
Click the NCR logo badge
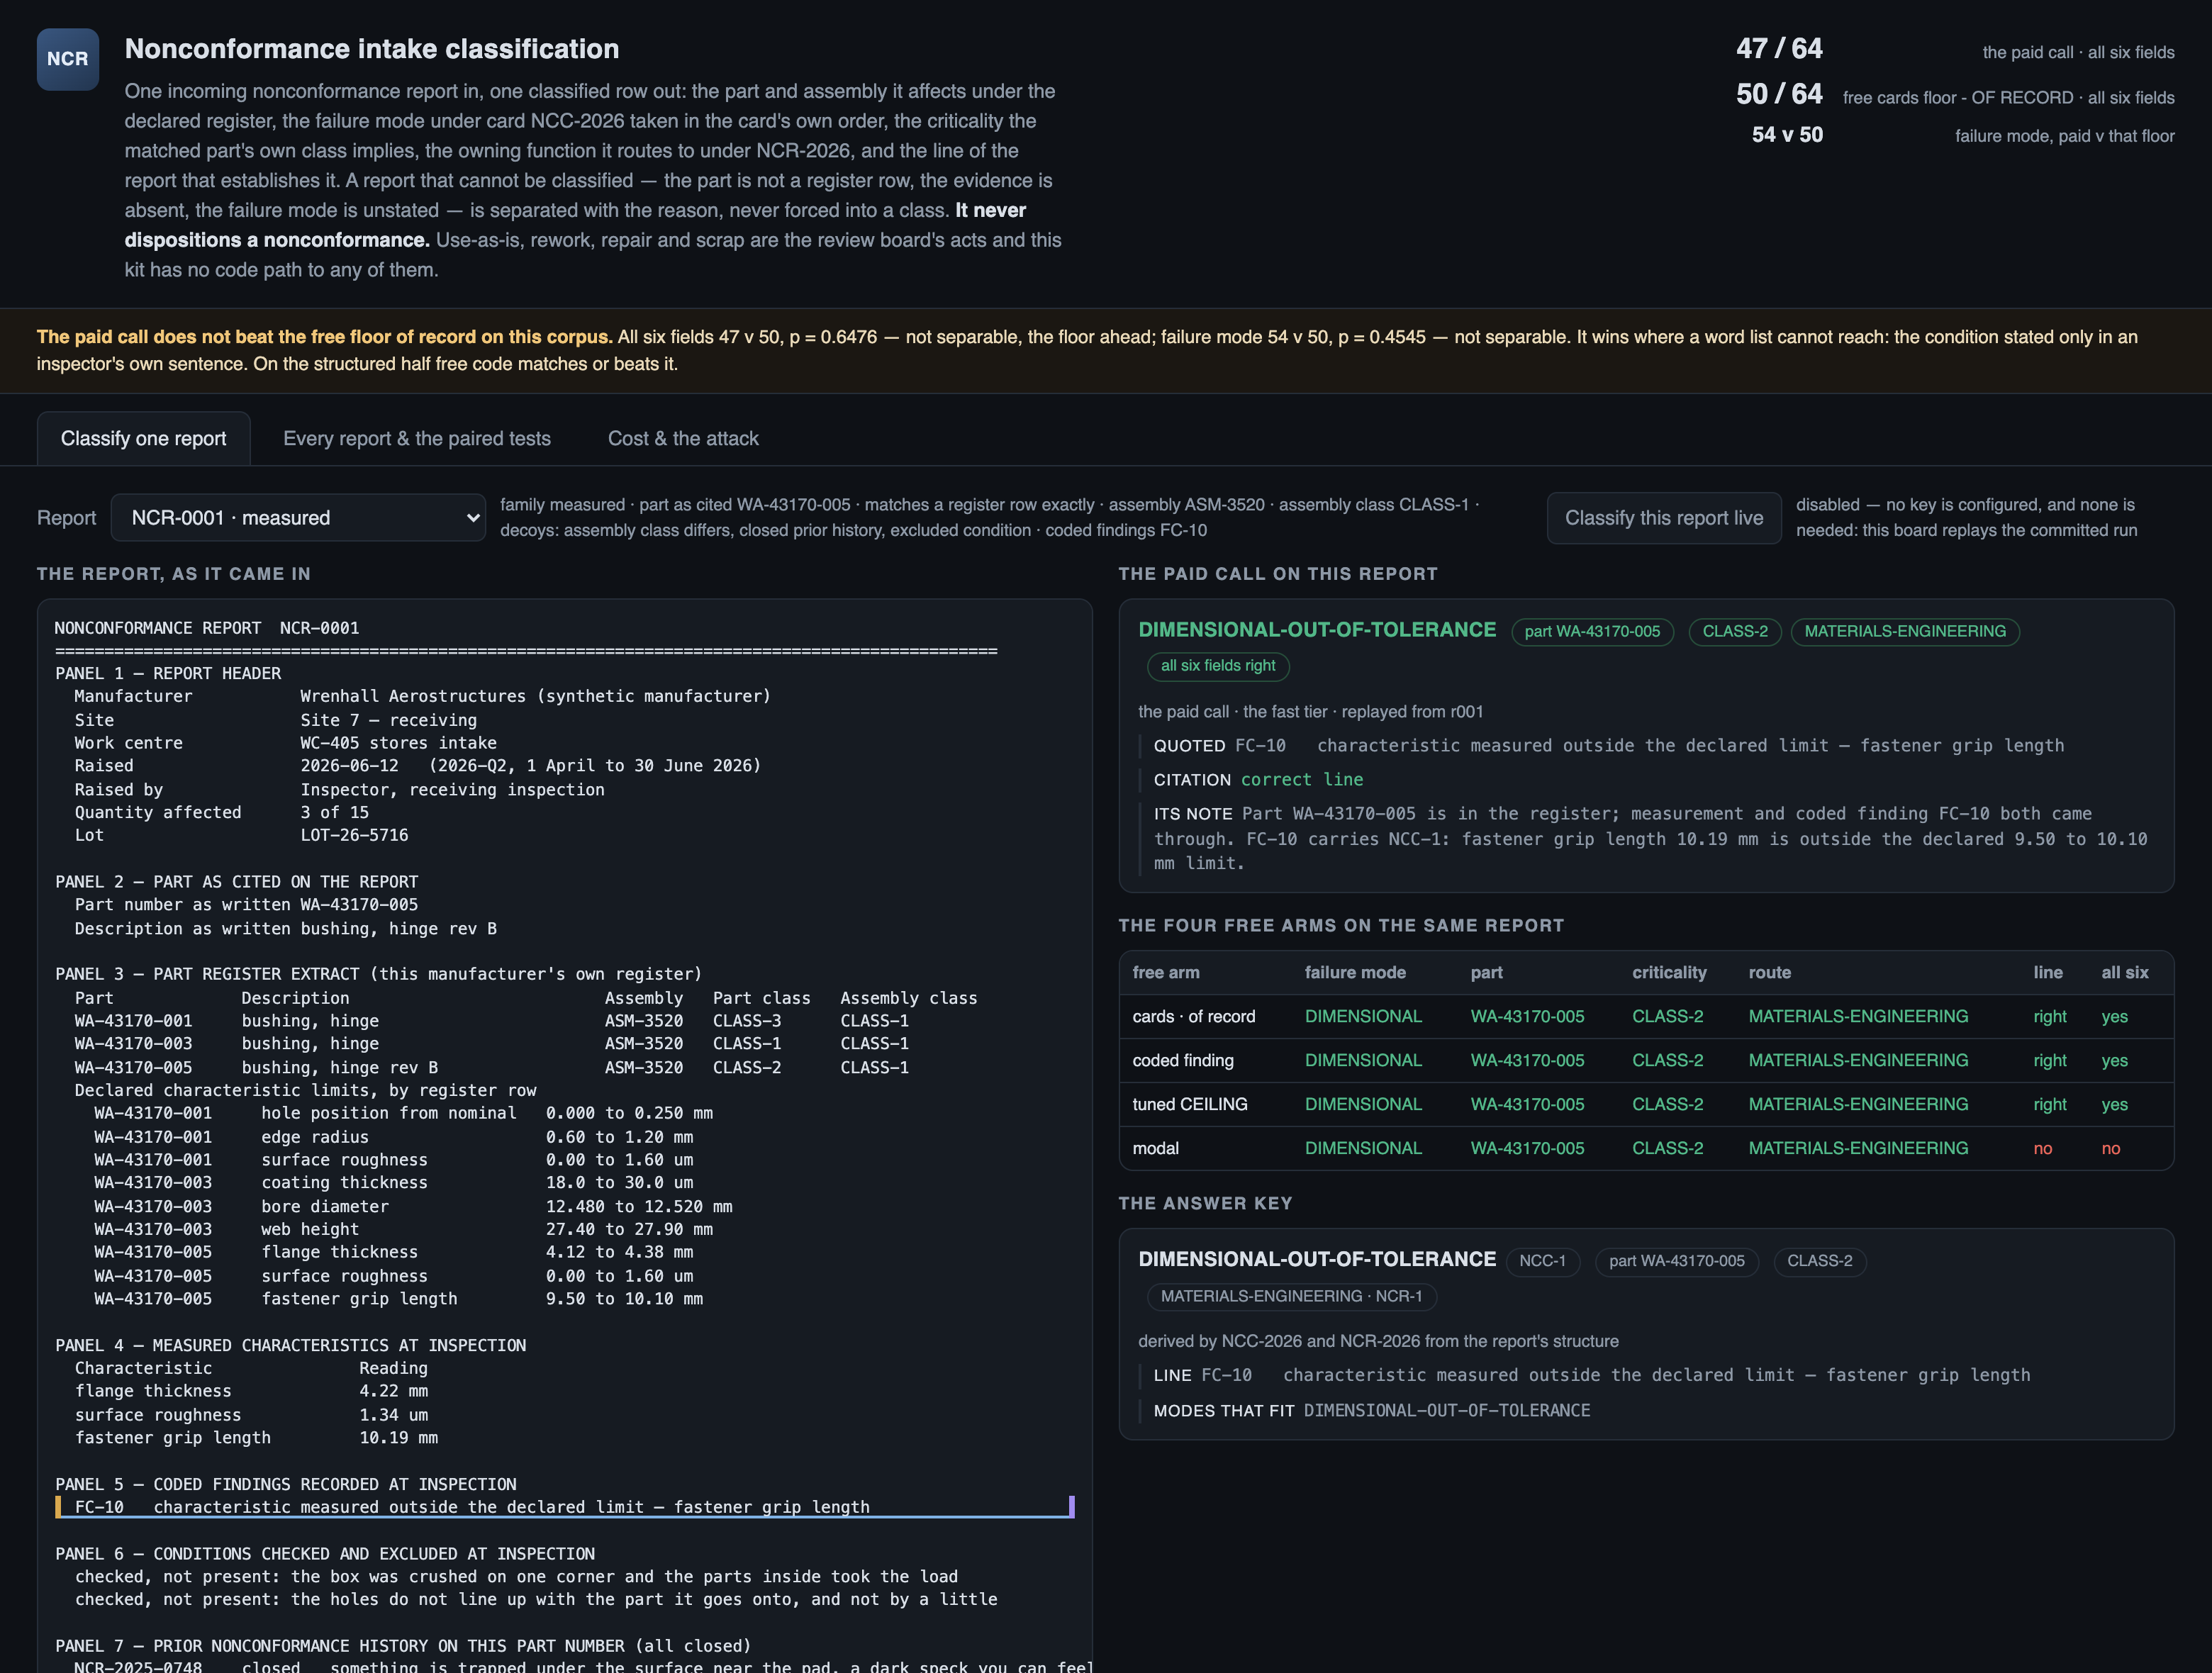pyautogui.click(x=68, y=59)
